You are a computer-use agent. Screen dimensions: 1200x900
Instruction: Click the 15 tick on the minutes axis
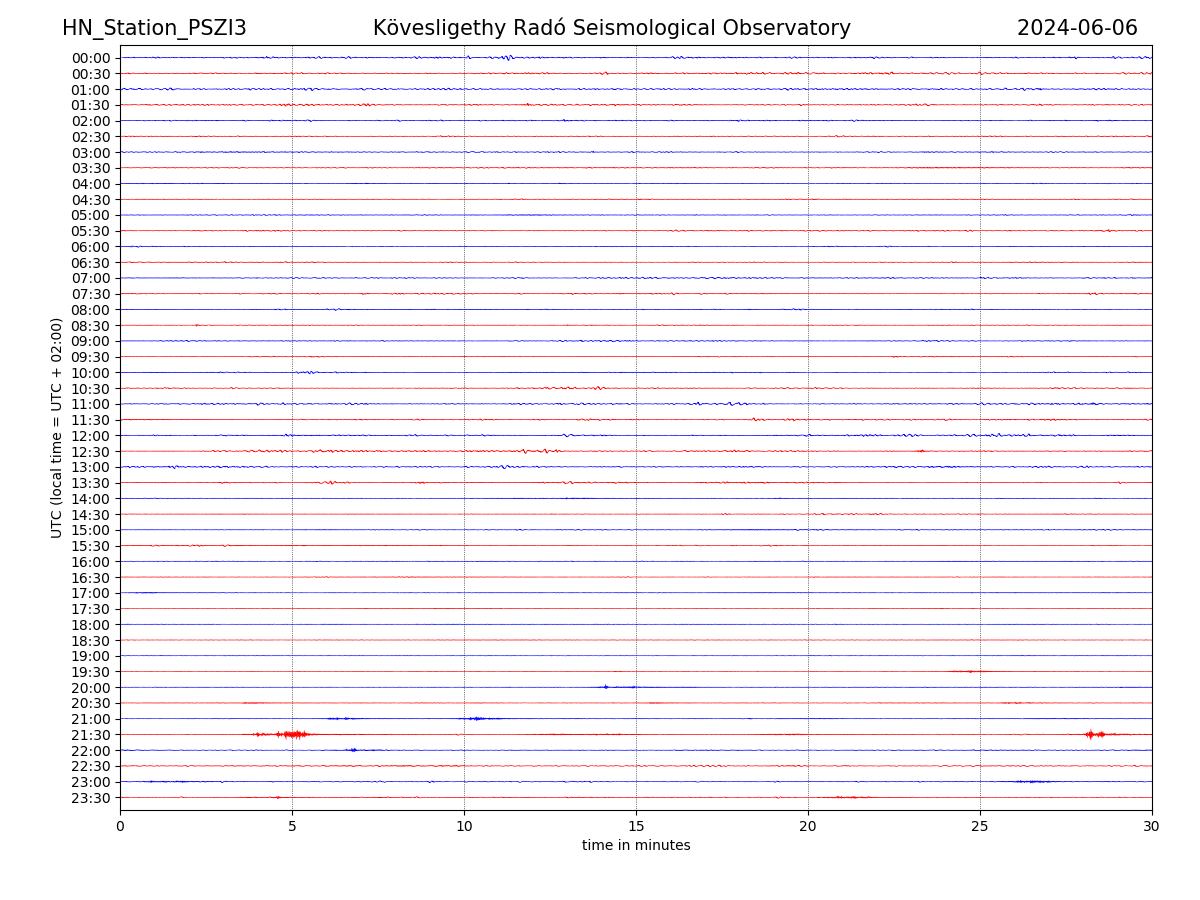pos(636,827)
